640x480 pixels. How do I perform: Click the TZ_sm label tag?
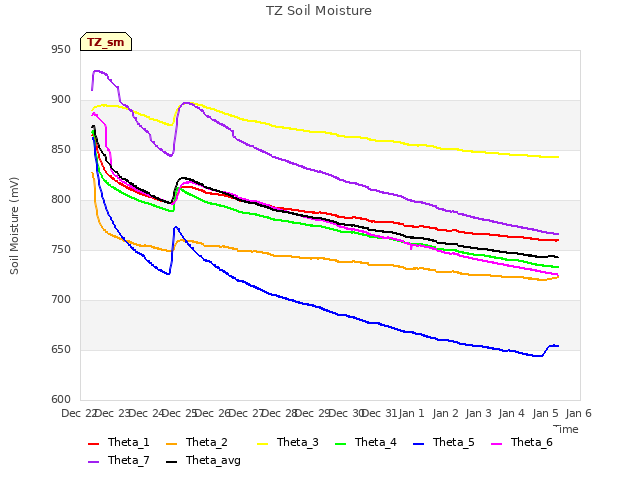point(106,42)
